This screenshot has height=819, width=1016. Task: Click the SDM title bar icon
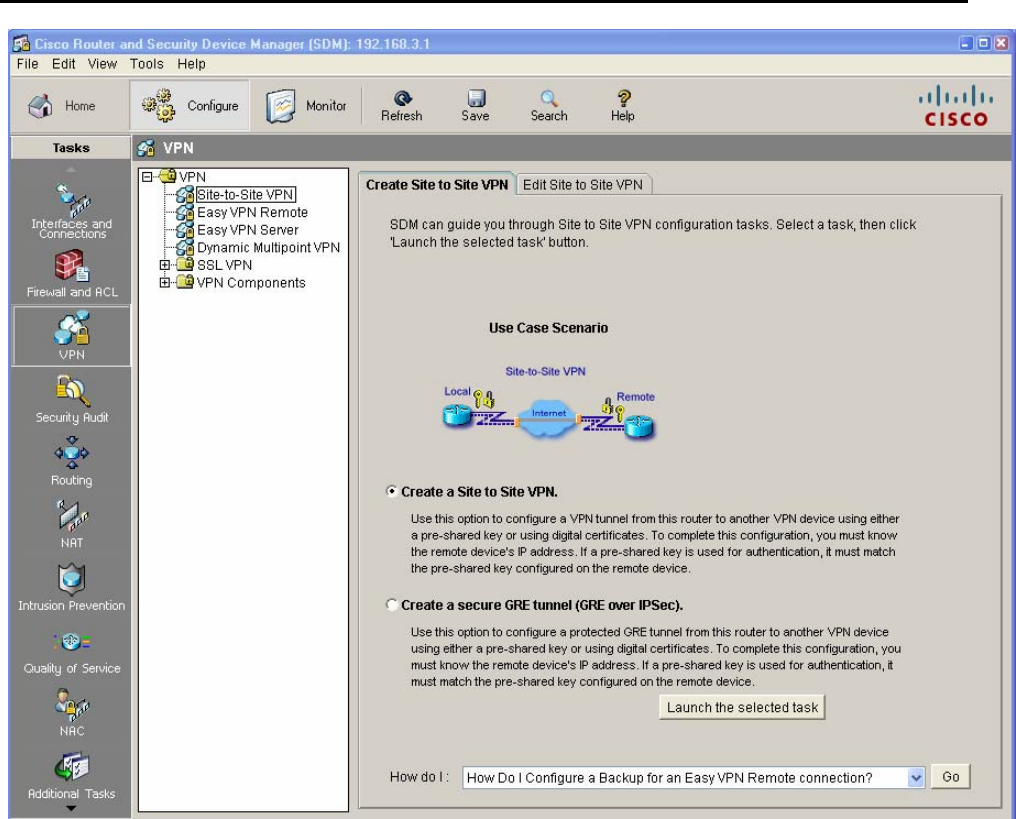point(21,44)
